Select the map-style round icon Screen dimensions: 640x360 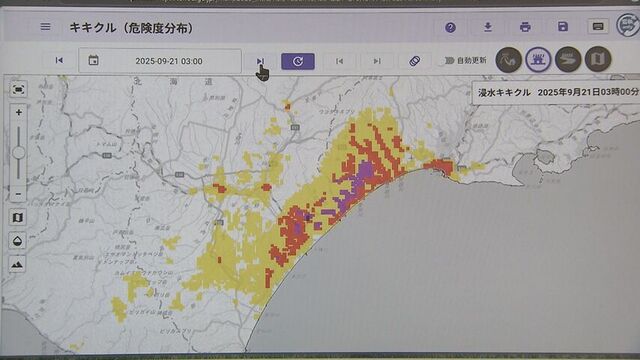click(598, 60)
